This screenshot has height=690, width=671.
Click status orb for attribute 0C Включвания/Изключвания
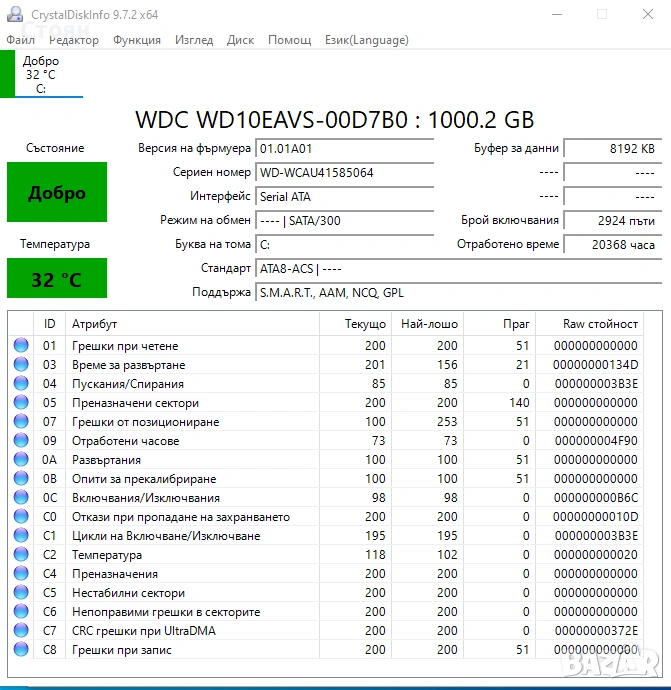point(21,498)
